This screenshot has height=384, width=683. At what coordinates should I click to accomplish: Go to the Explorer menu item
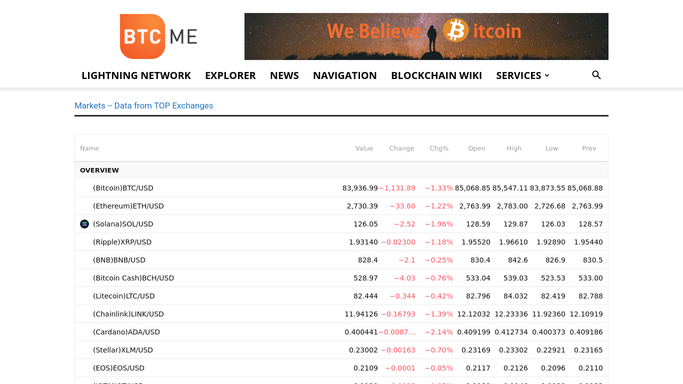[x=230, y=76]
